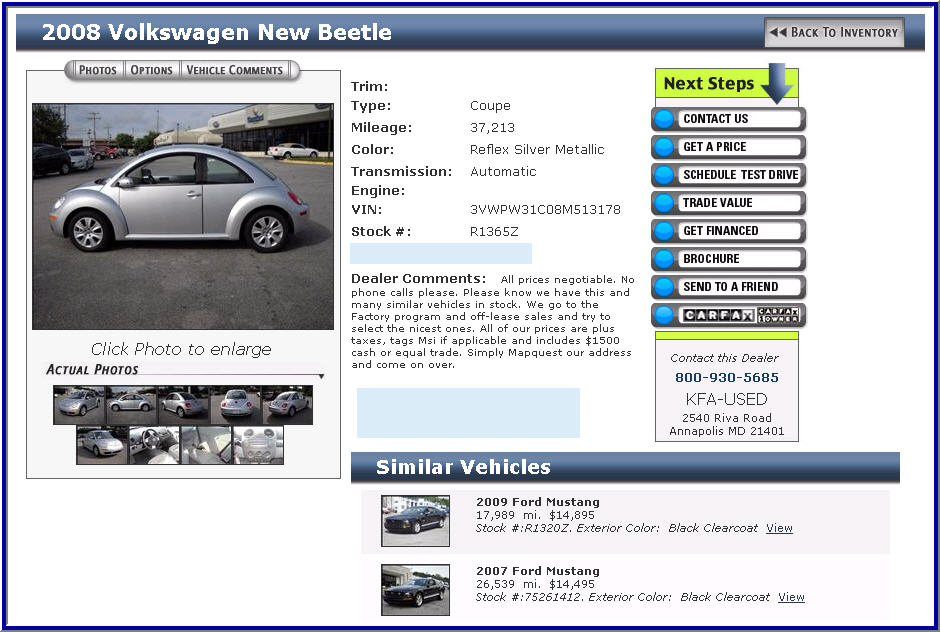Viewport: 940px width, 632px height.
Task: Enlarge the main silver Beetle photo
Action: pyautogui.click(x=183, y=216)
